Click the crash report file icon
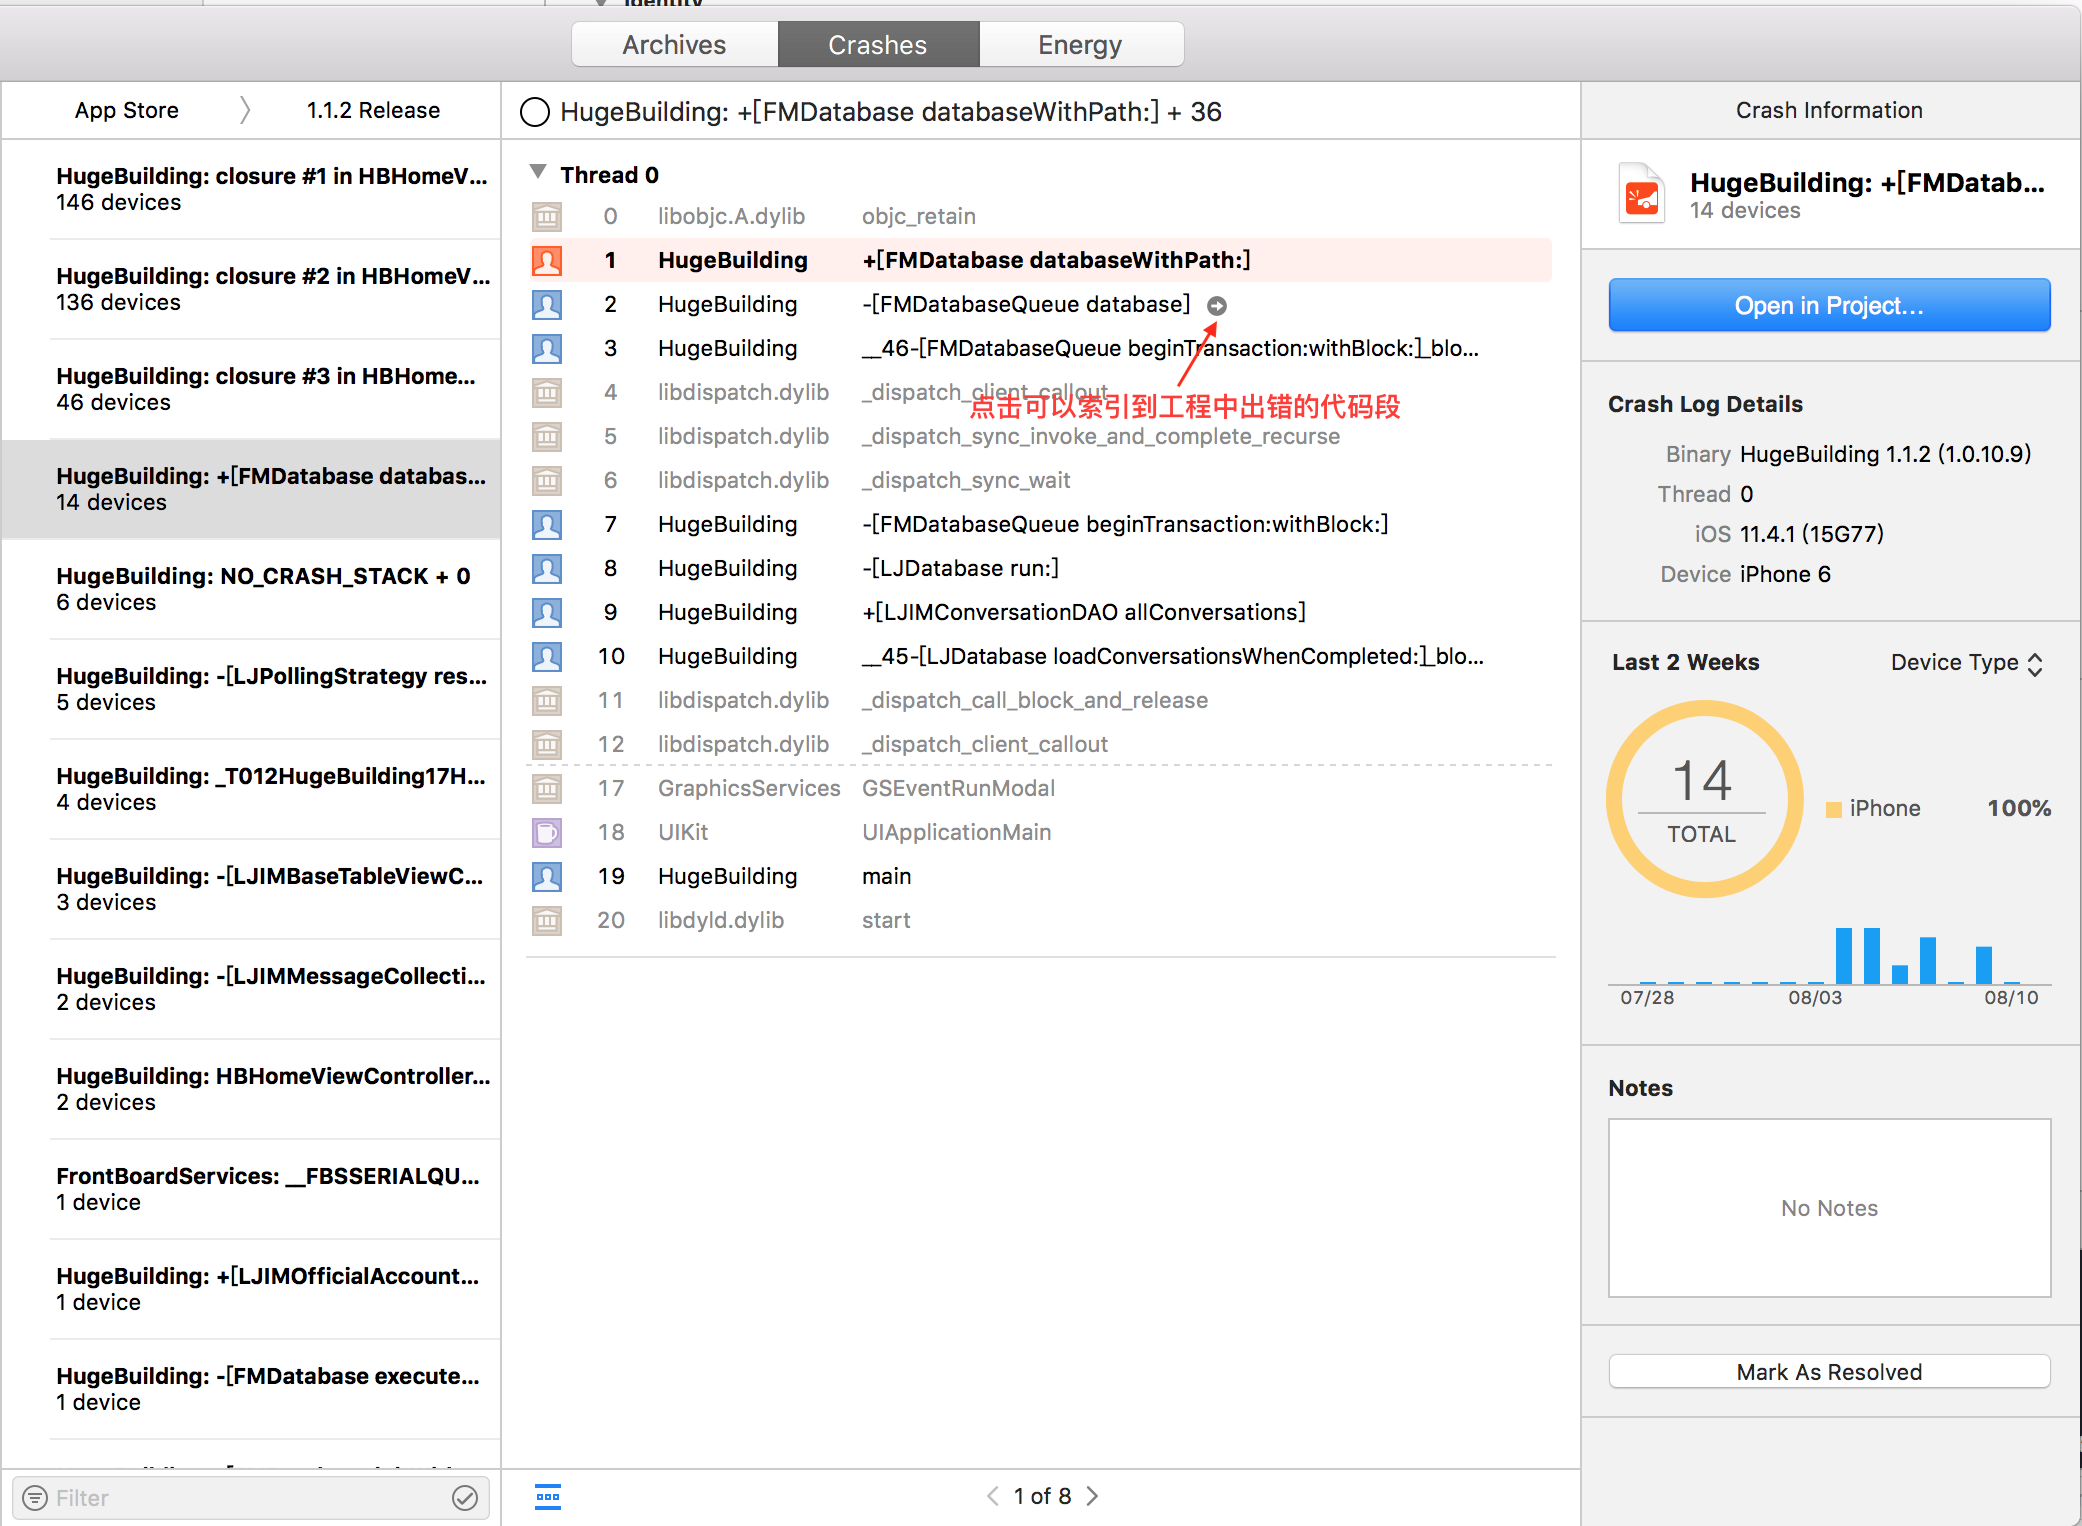Image resolution: width=2082 pixels, height=1526 pixels. click(1641, 193)
